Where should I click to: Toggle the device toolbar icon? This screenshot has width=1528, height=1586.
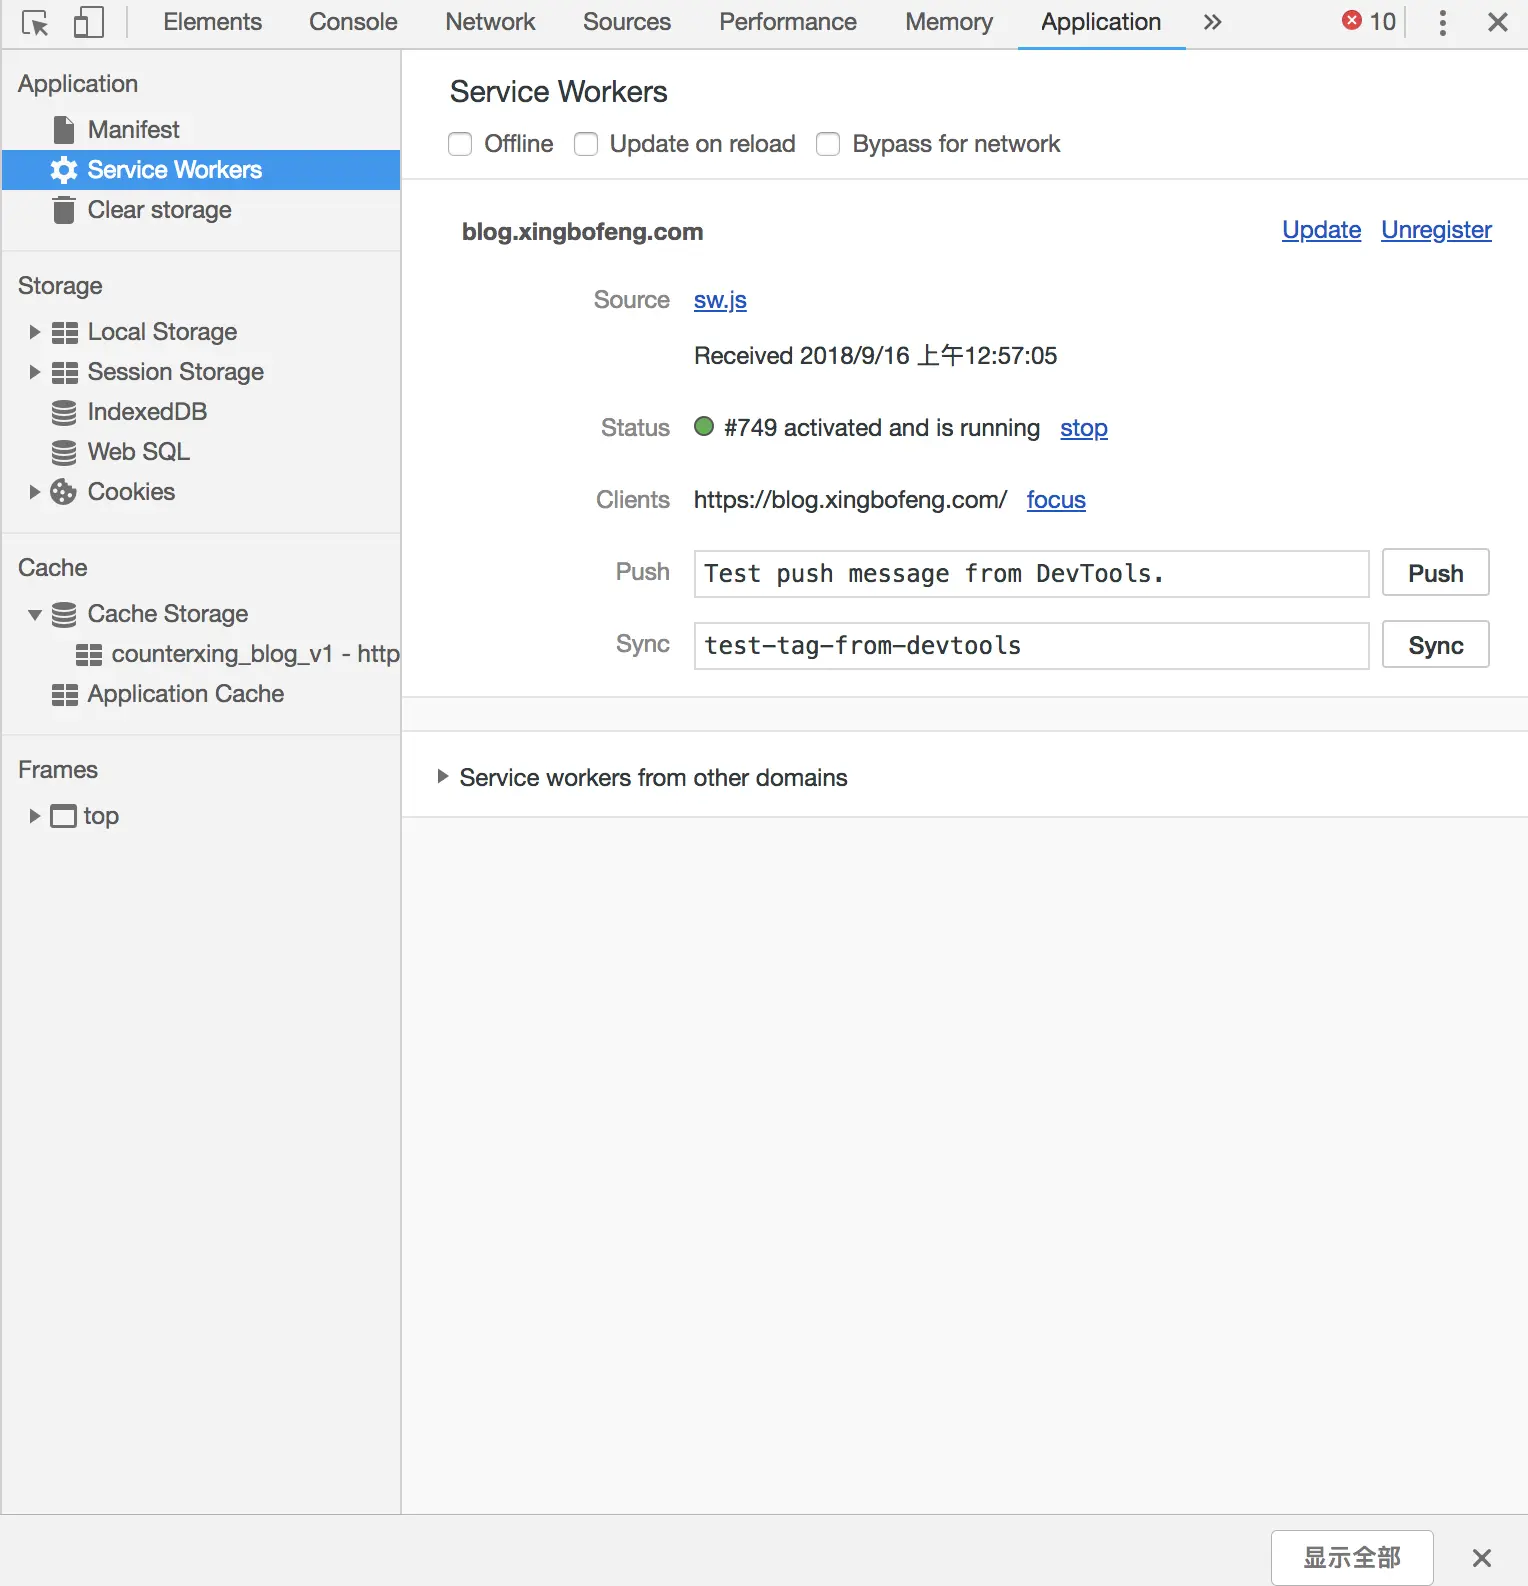[89, 22]
